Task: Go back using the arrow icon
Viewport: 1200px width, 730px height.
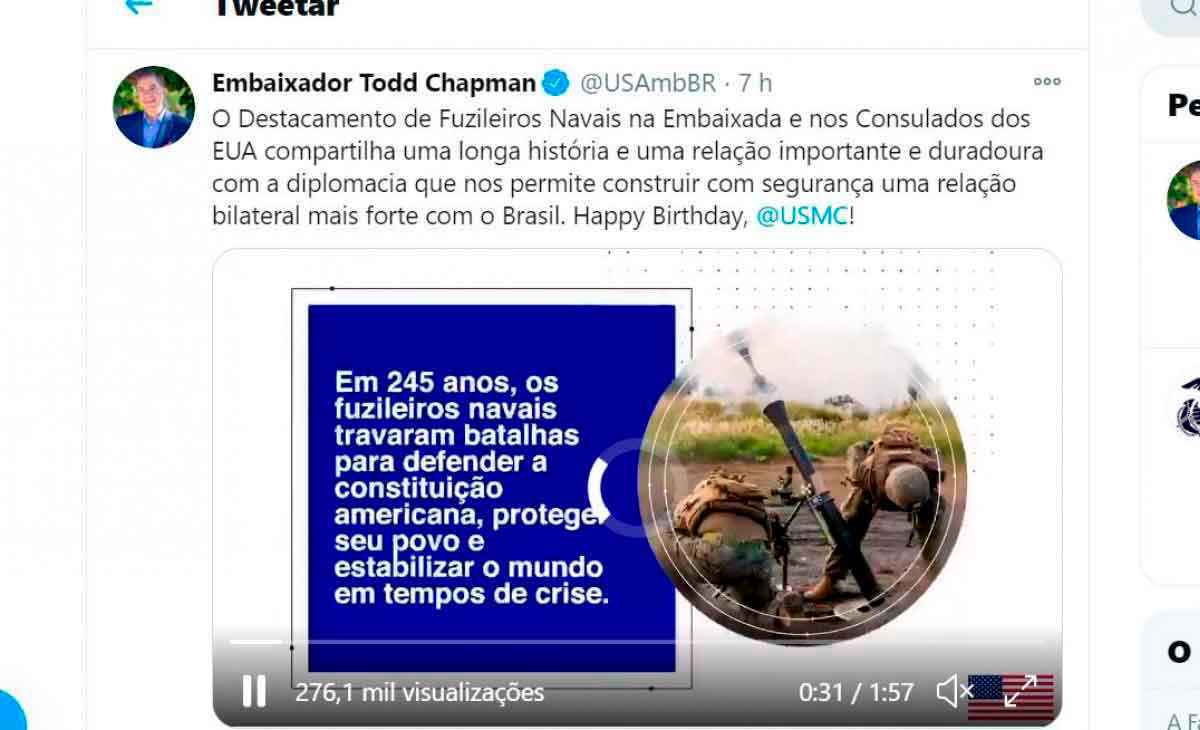Action: click(x=139, y=6)
